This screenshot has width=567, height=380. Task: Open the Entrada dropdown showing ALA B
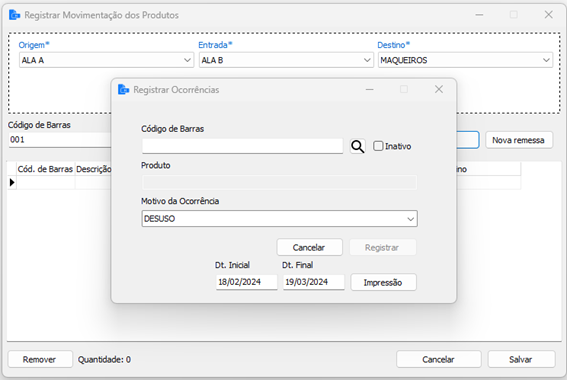286,60
